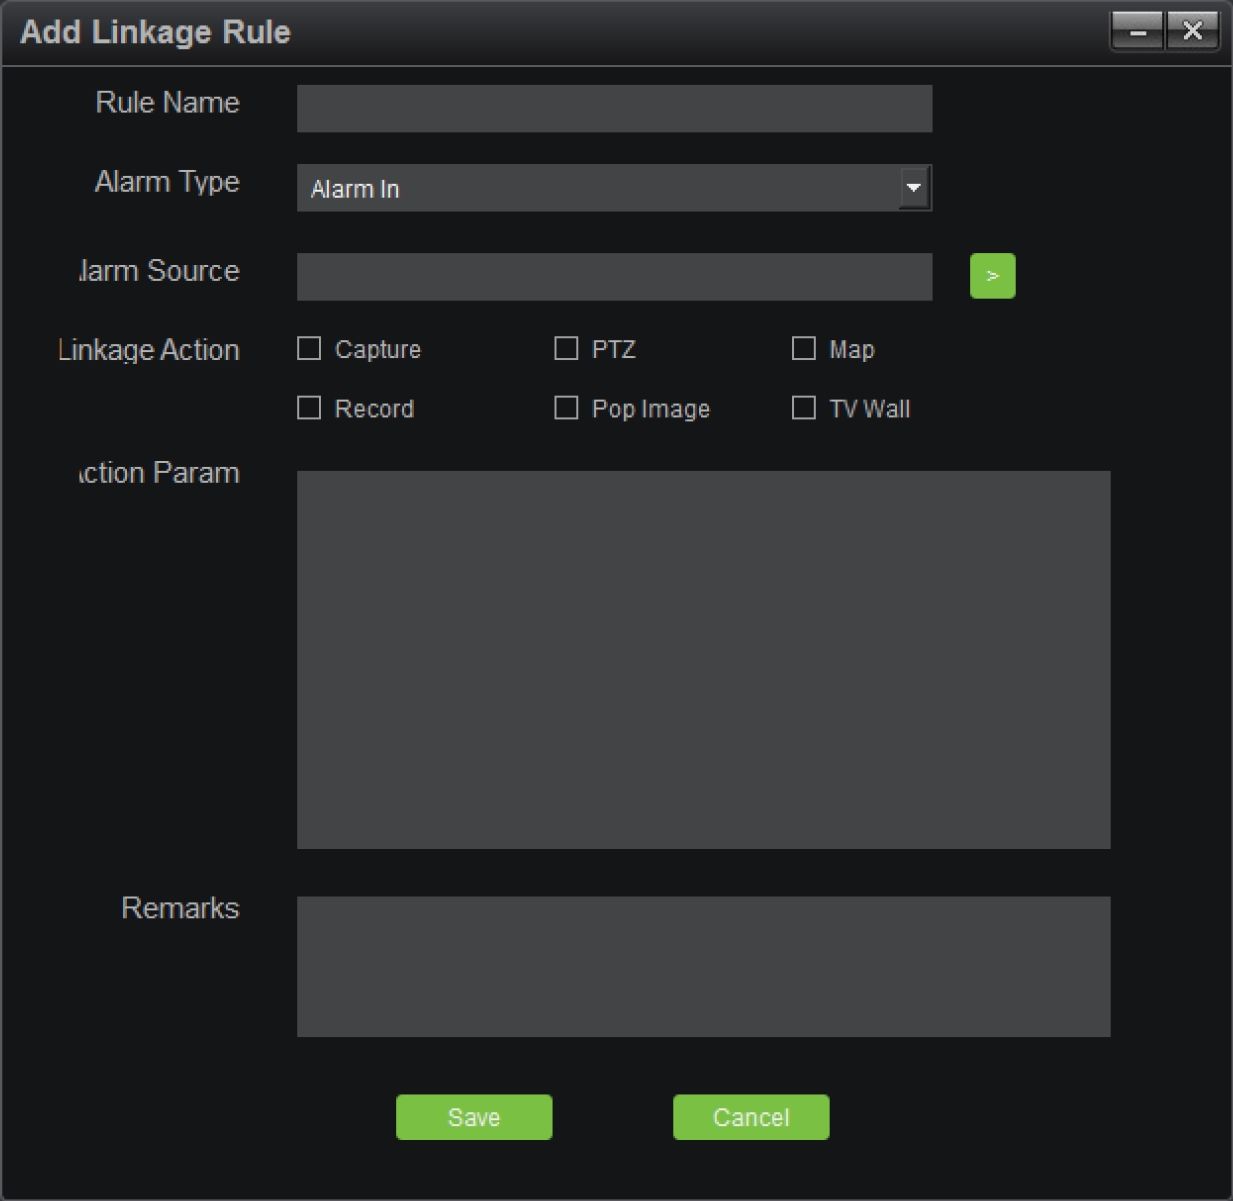Check the Map linkage option
This screenshot has height=1201, width=1233.
click(x=804, y=349)
